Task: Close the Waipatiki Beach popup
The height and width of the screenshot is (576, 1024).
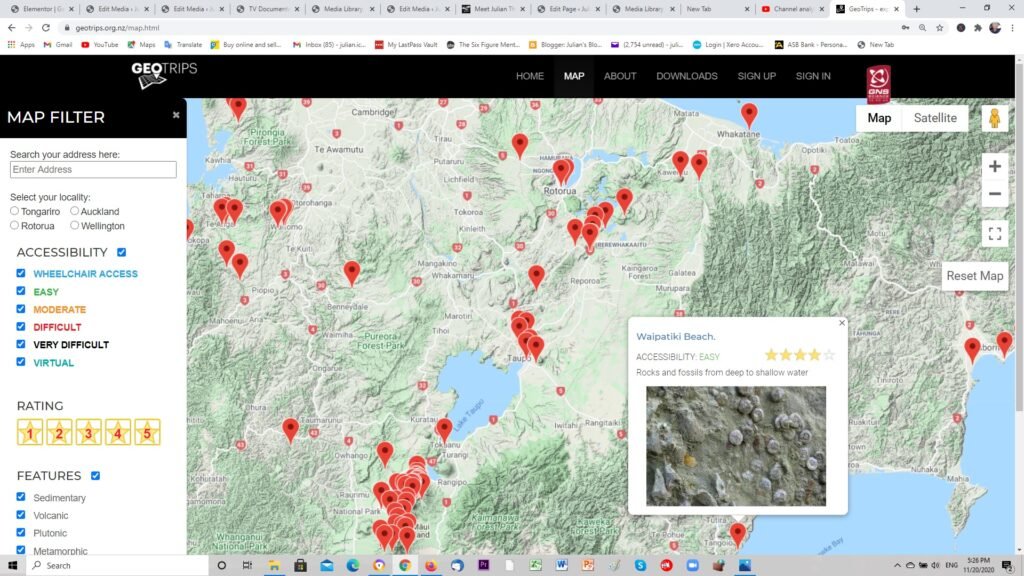Action: click(x=842, y=323)
